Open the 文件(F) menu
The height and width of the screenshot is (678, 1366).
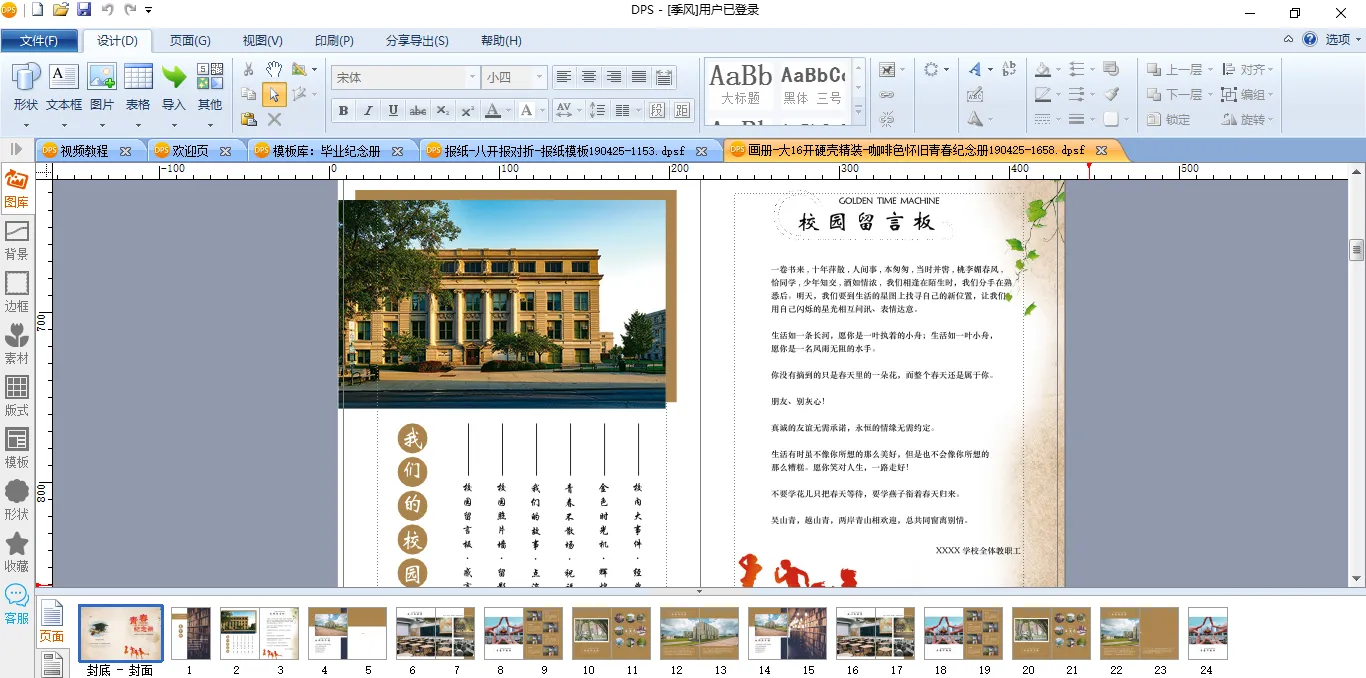click(x=39, y=41)
